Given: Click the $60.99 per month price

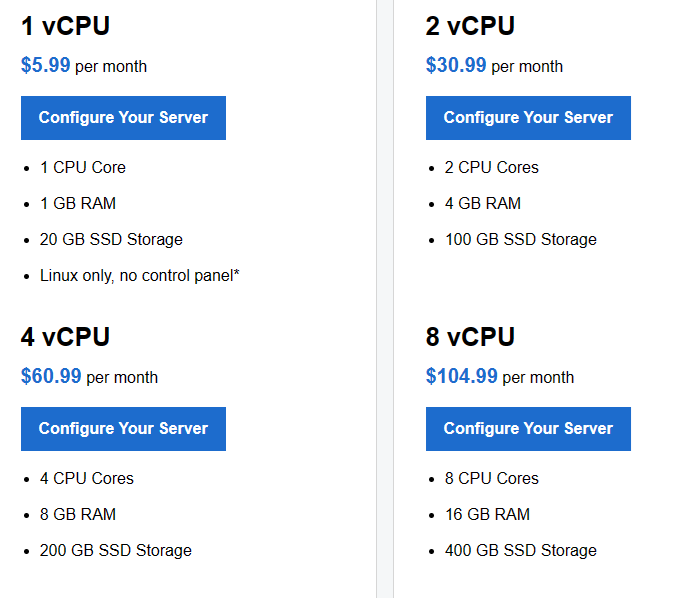Looking at the screenshot, I should [x=89, y=377].
